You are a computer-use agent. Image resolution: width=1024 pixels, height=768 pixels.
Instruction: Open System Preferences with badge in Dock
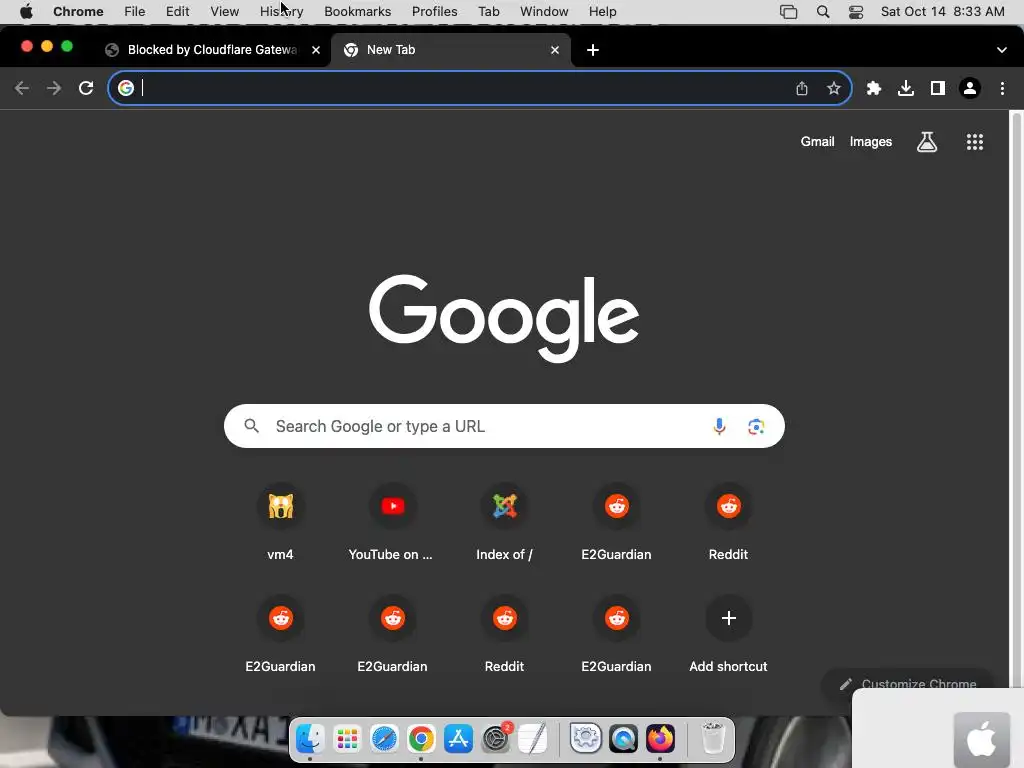point(496,739)
